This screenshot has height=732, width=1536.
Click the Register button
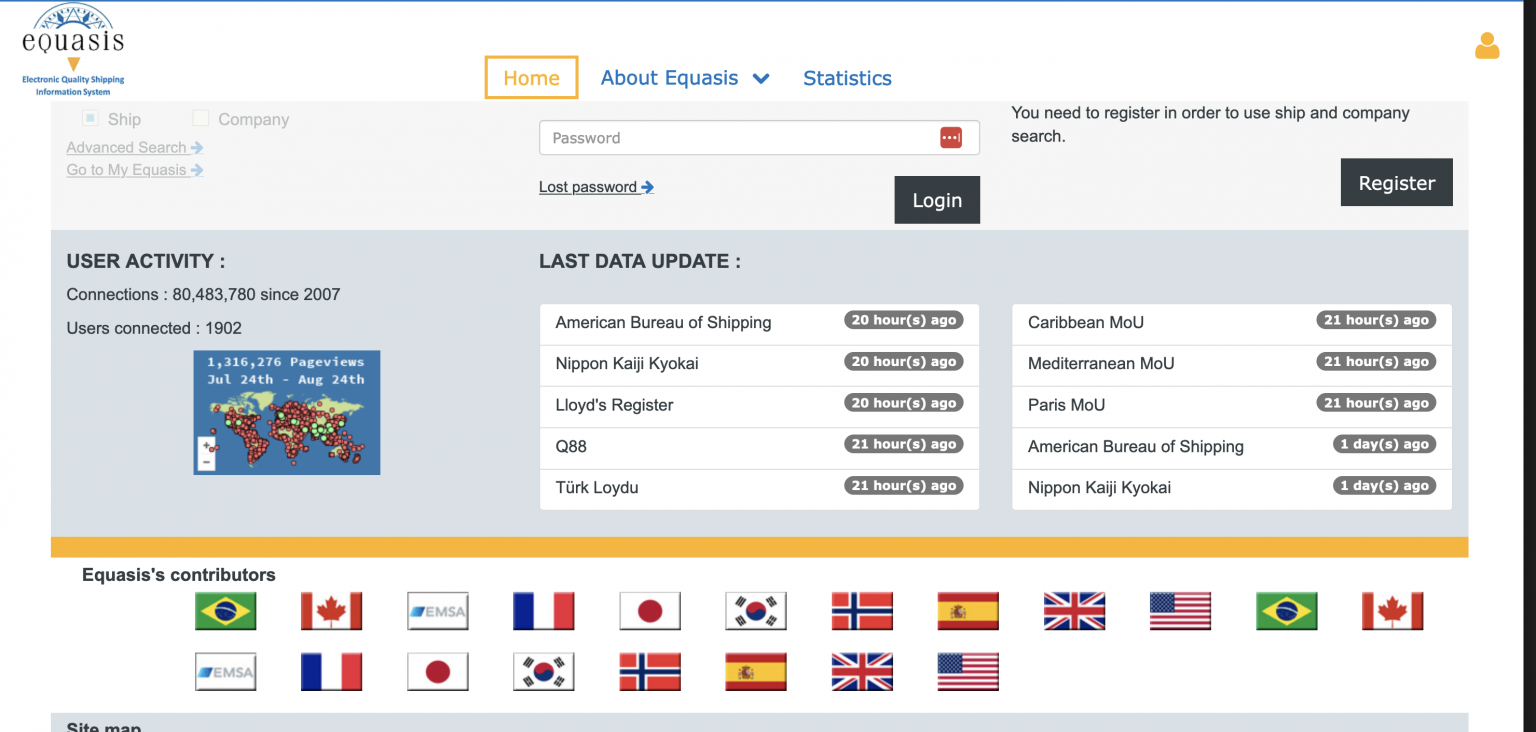click(1396, 182)
